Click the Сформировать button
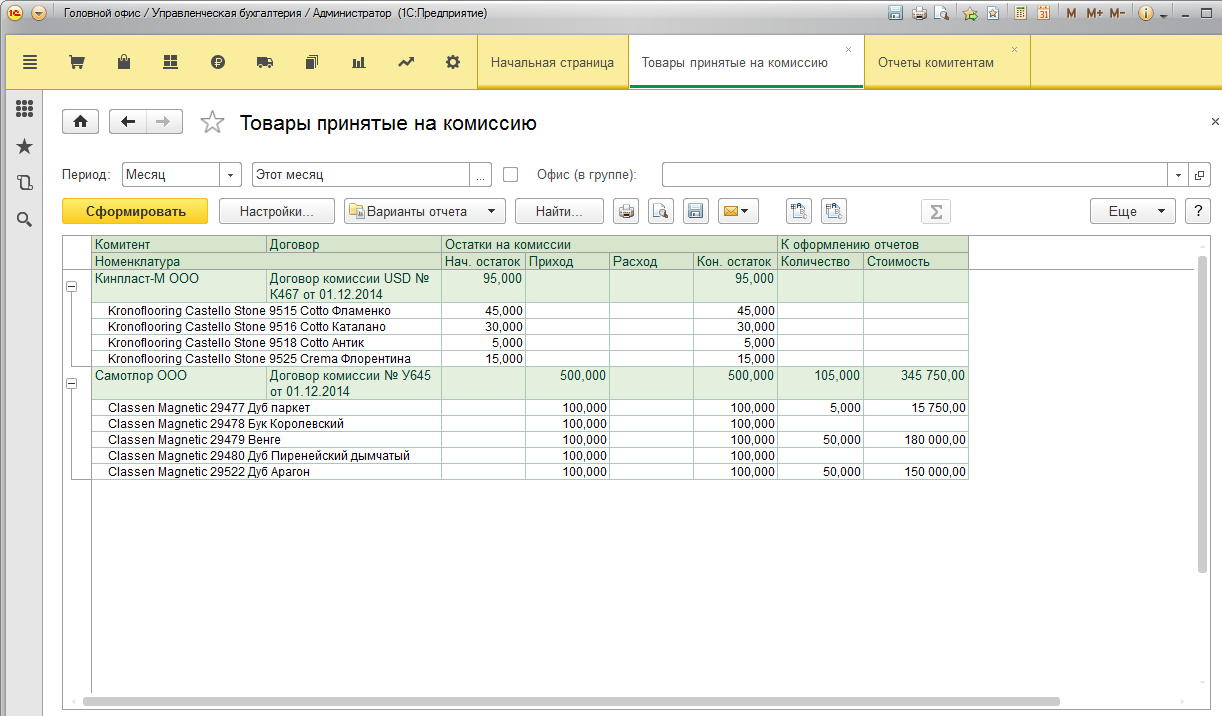This screenshot has height=716, width=1222. (x=135, y=211)
